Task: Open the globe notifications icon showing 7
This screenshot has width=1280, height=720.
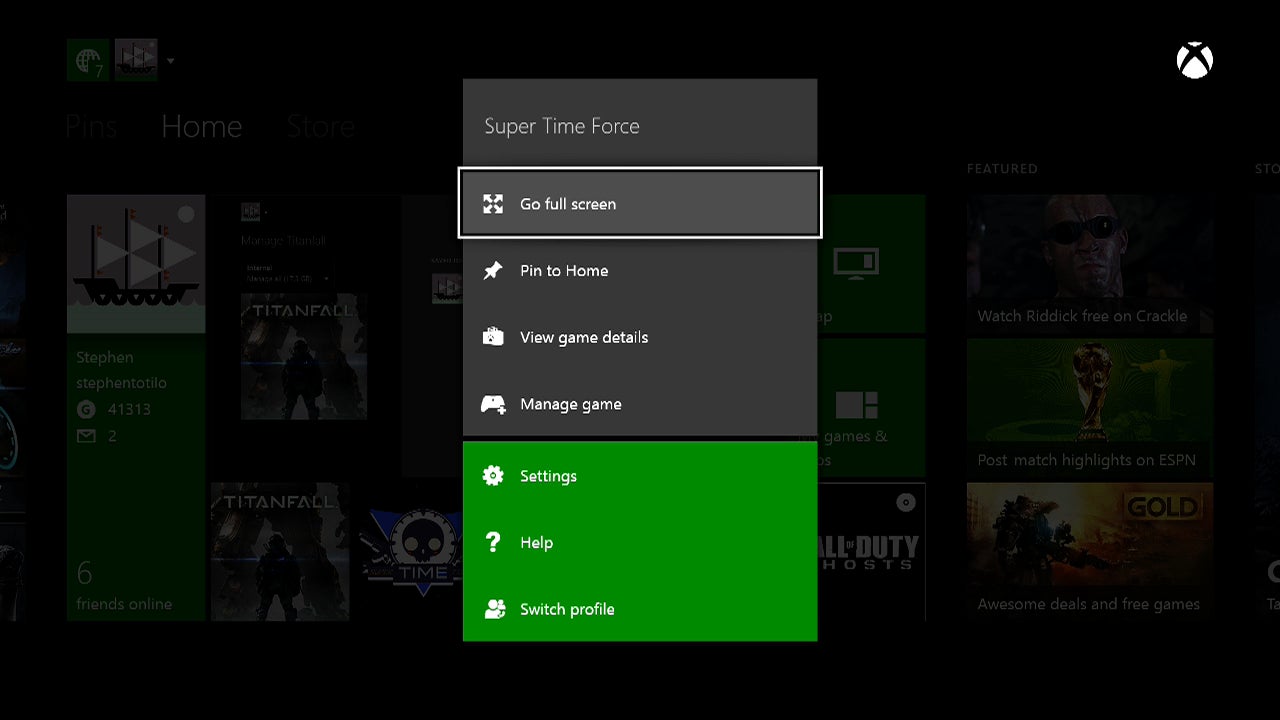Action: pyautogui.click(x=88, y=60)
